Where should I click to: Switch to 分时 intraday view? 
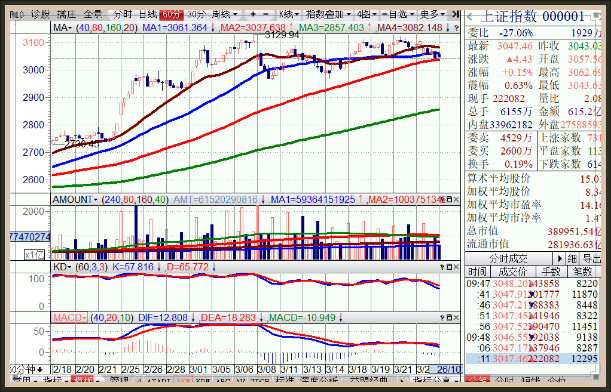click(x=123, y=14)
